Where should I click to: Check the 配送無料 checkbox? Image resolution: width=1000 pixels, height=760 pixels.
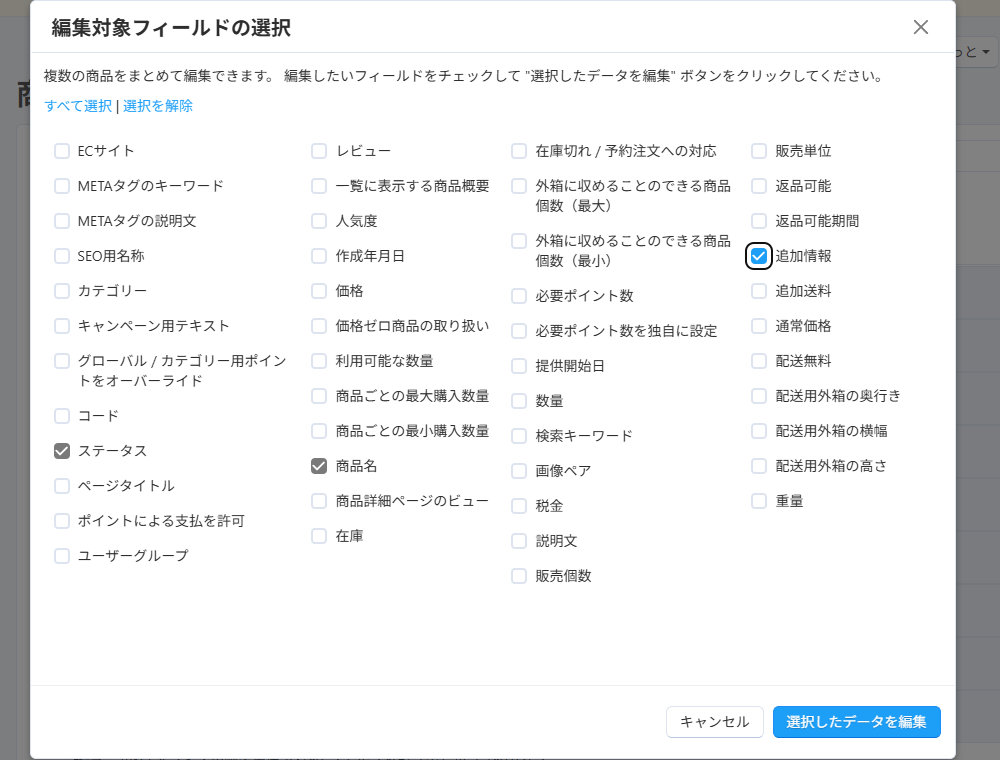point(759,361)
